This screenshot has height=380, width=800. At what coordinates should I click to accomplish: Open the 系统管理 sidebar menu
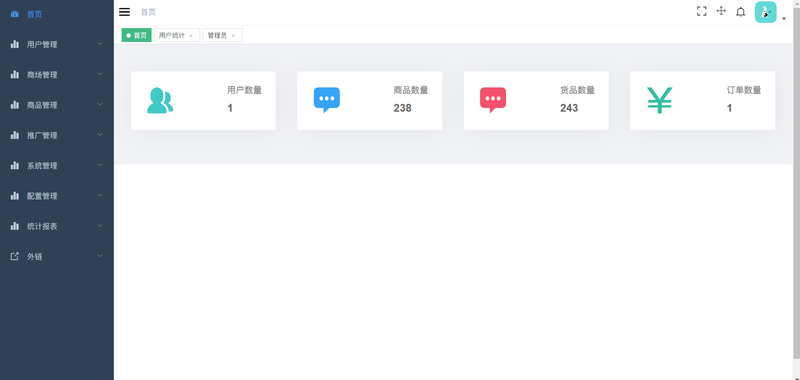tap(57, 165)
